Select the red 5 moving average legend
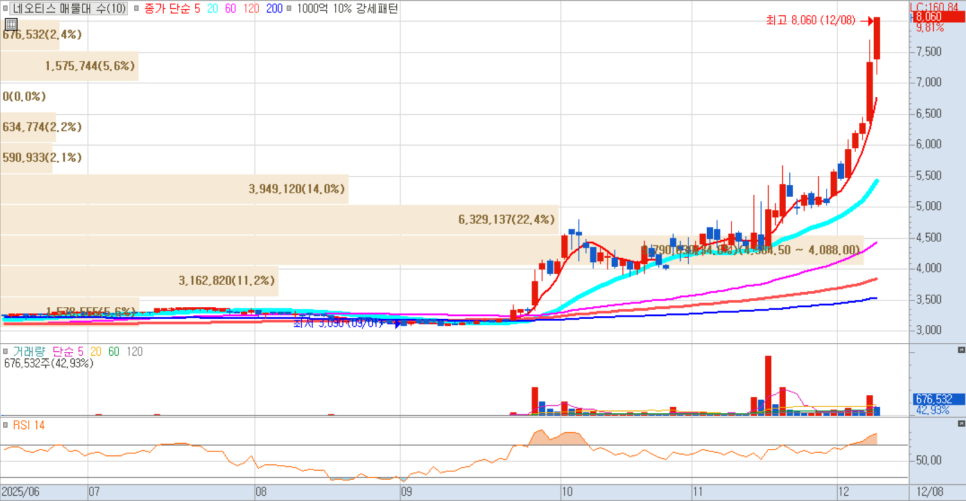Viewport: 966px width, 501px height. click(197, 9)
